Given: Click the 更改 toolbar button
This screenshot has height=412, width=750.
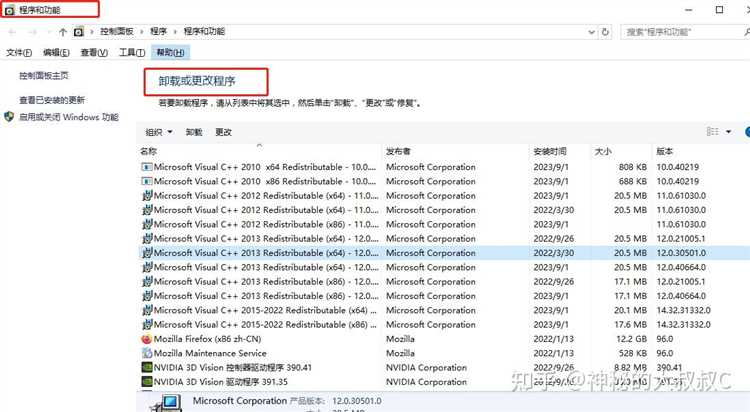Looking at the screenshot, I should [x=223, y=132].
